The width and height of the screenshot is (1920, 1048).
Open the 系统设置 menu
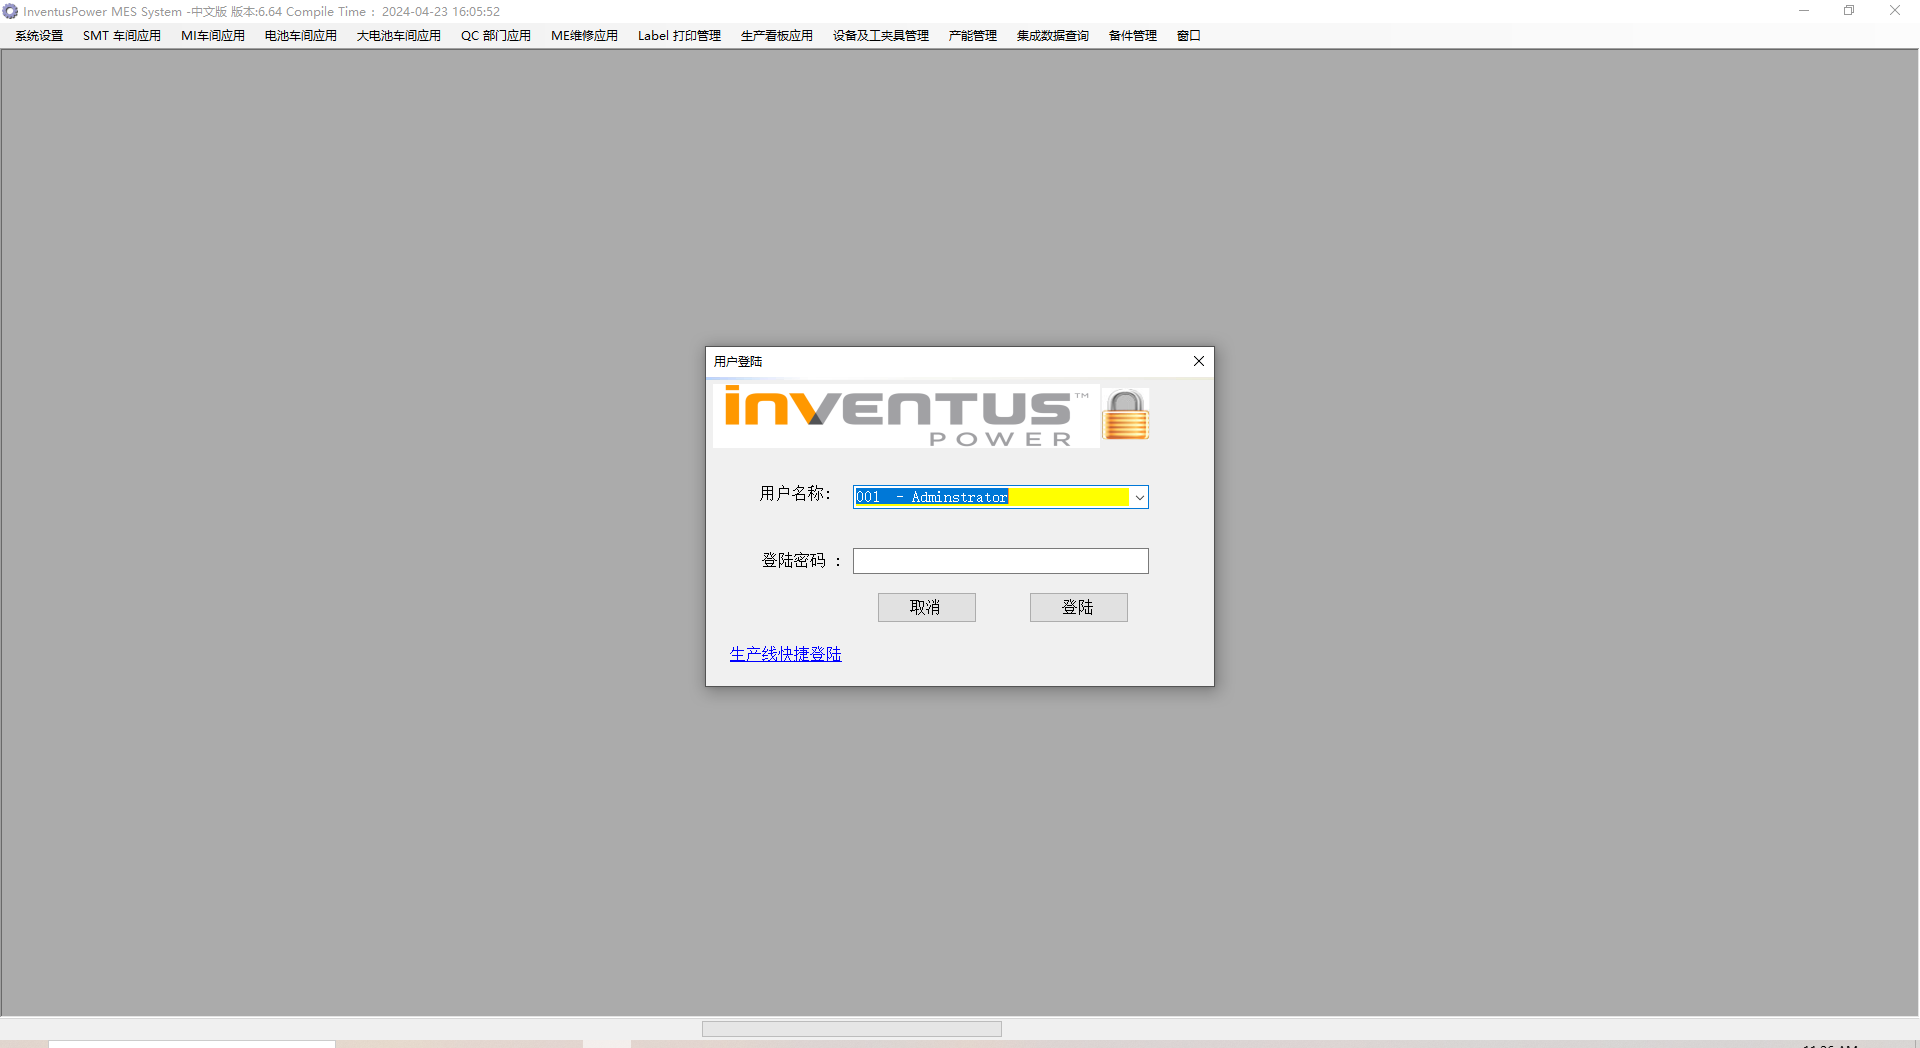coord(39,36)
